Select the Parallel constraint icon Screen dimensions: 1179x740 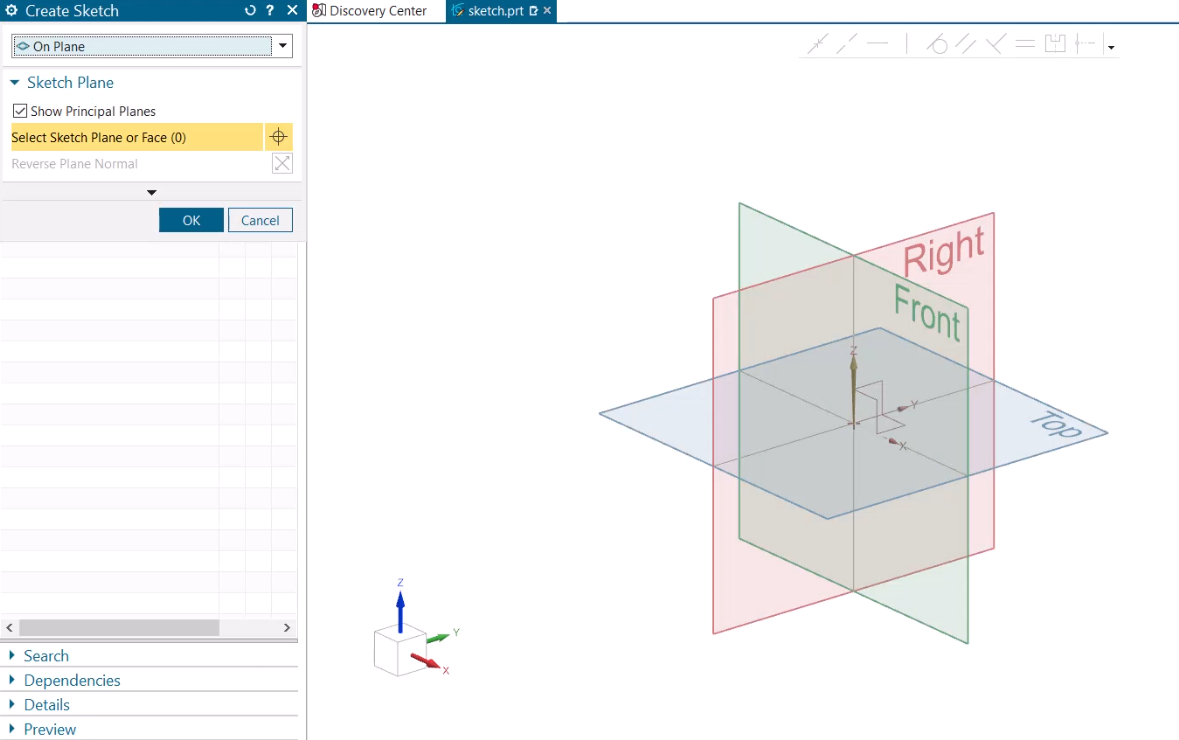click(x=964, y=43)
